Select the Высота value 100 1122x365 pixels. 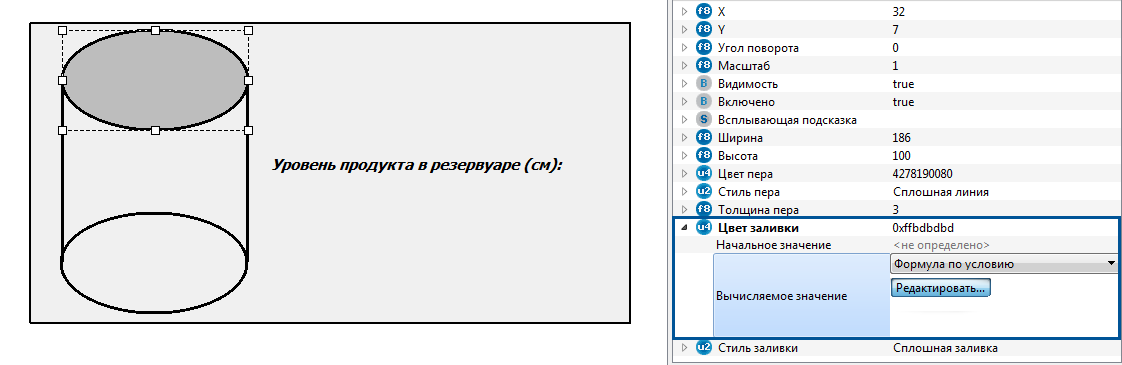coord(902,155)
